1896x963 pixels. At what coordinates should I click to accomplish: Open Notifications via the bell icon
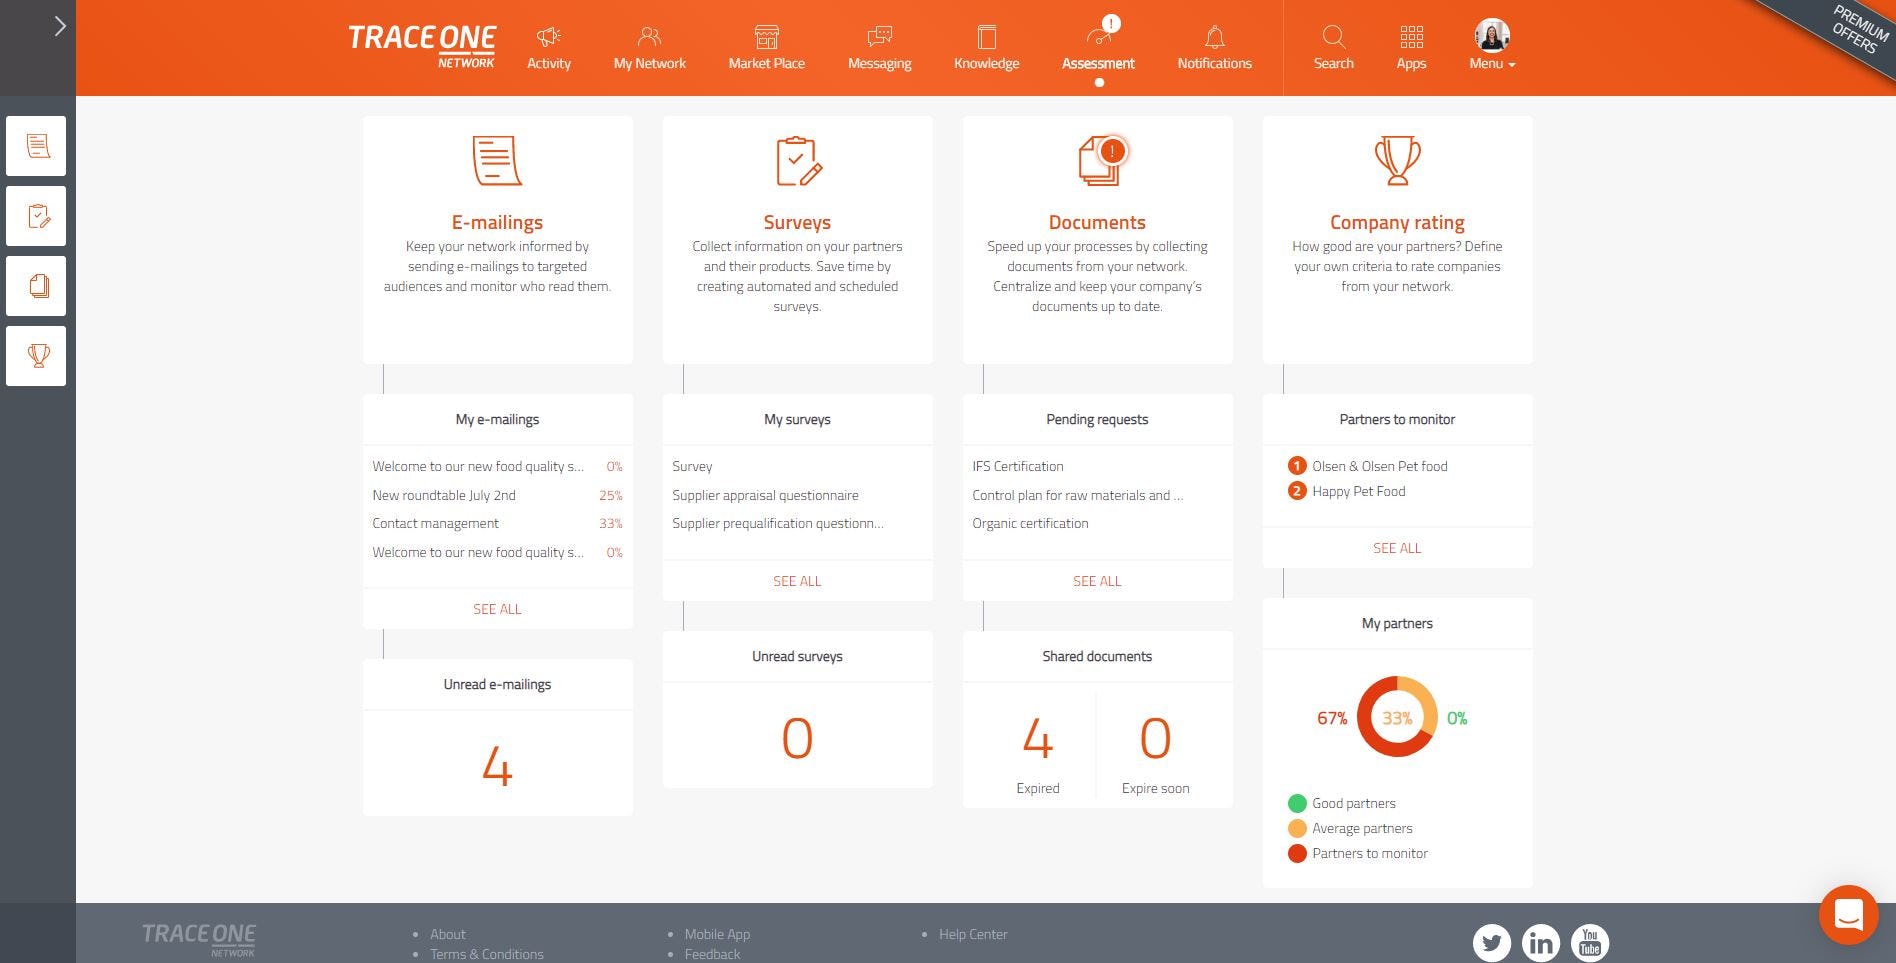click(x=1214, y=45)
